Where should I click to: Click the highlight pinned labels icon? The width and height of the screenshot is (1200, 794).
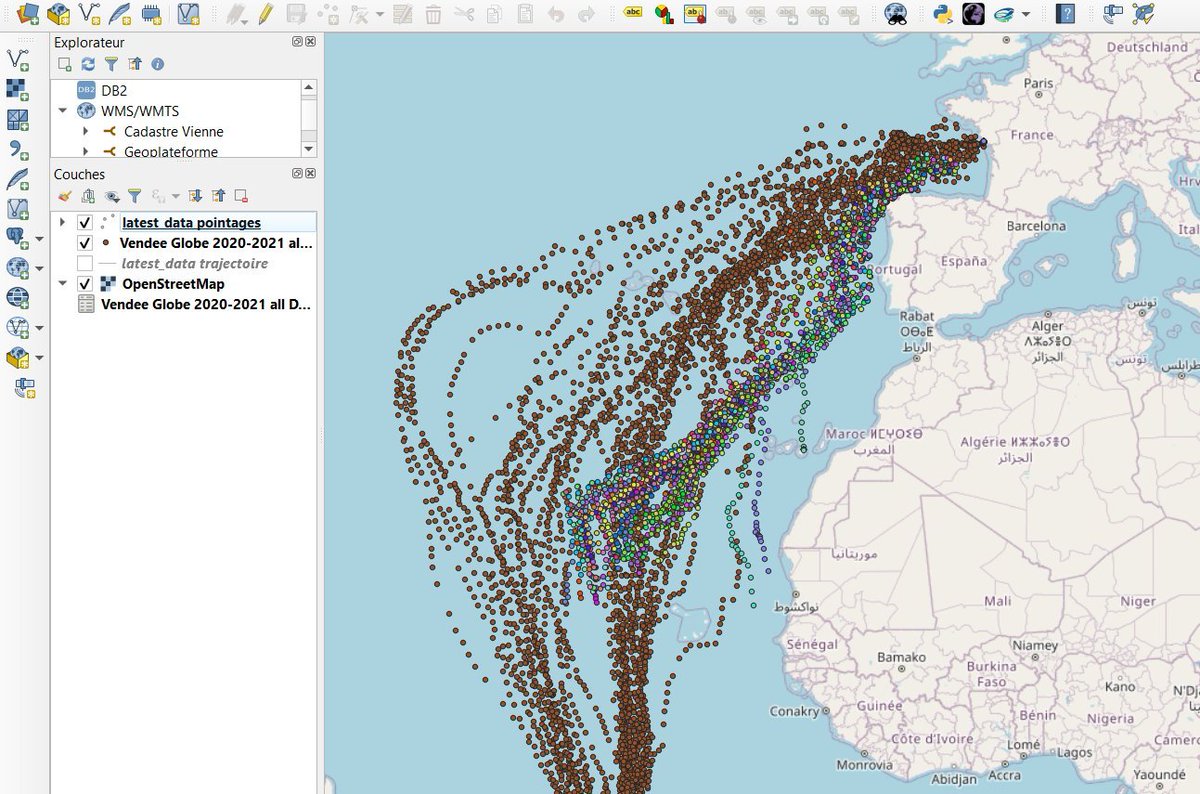(x=694, y=13)
